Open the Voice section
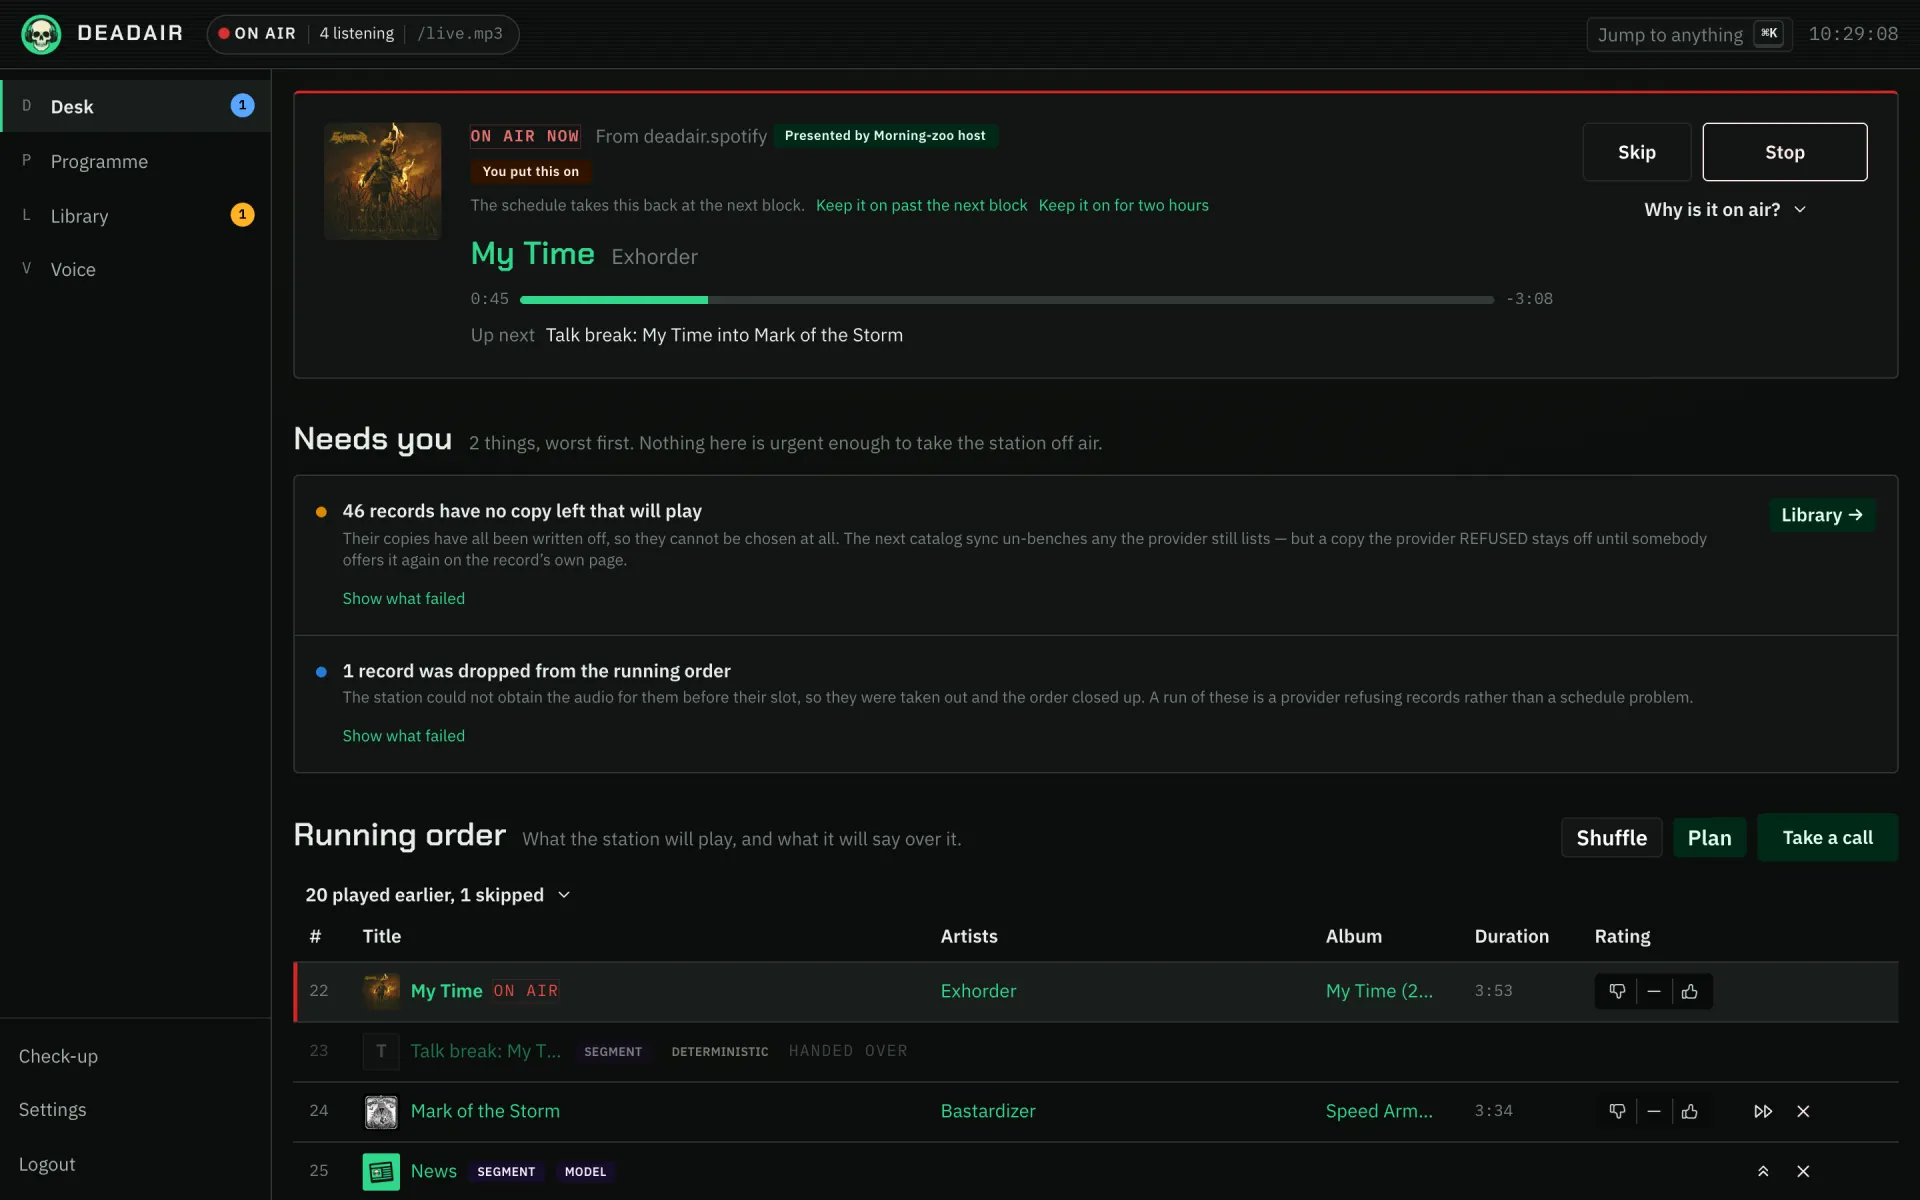The width and height of the screenshot is (1920, 1200). [136, 269]
